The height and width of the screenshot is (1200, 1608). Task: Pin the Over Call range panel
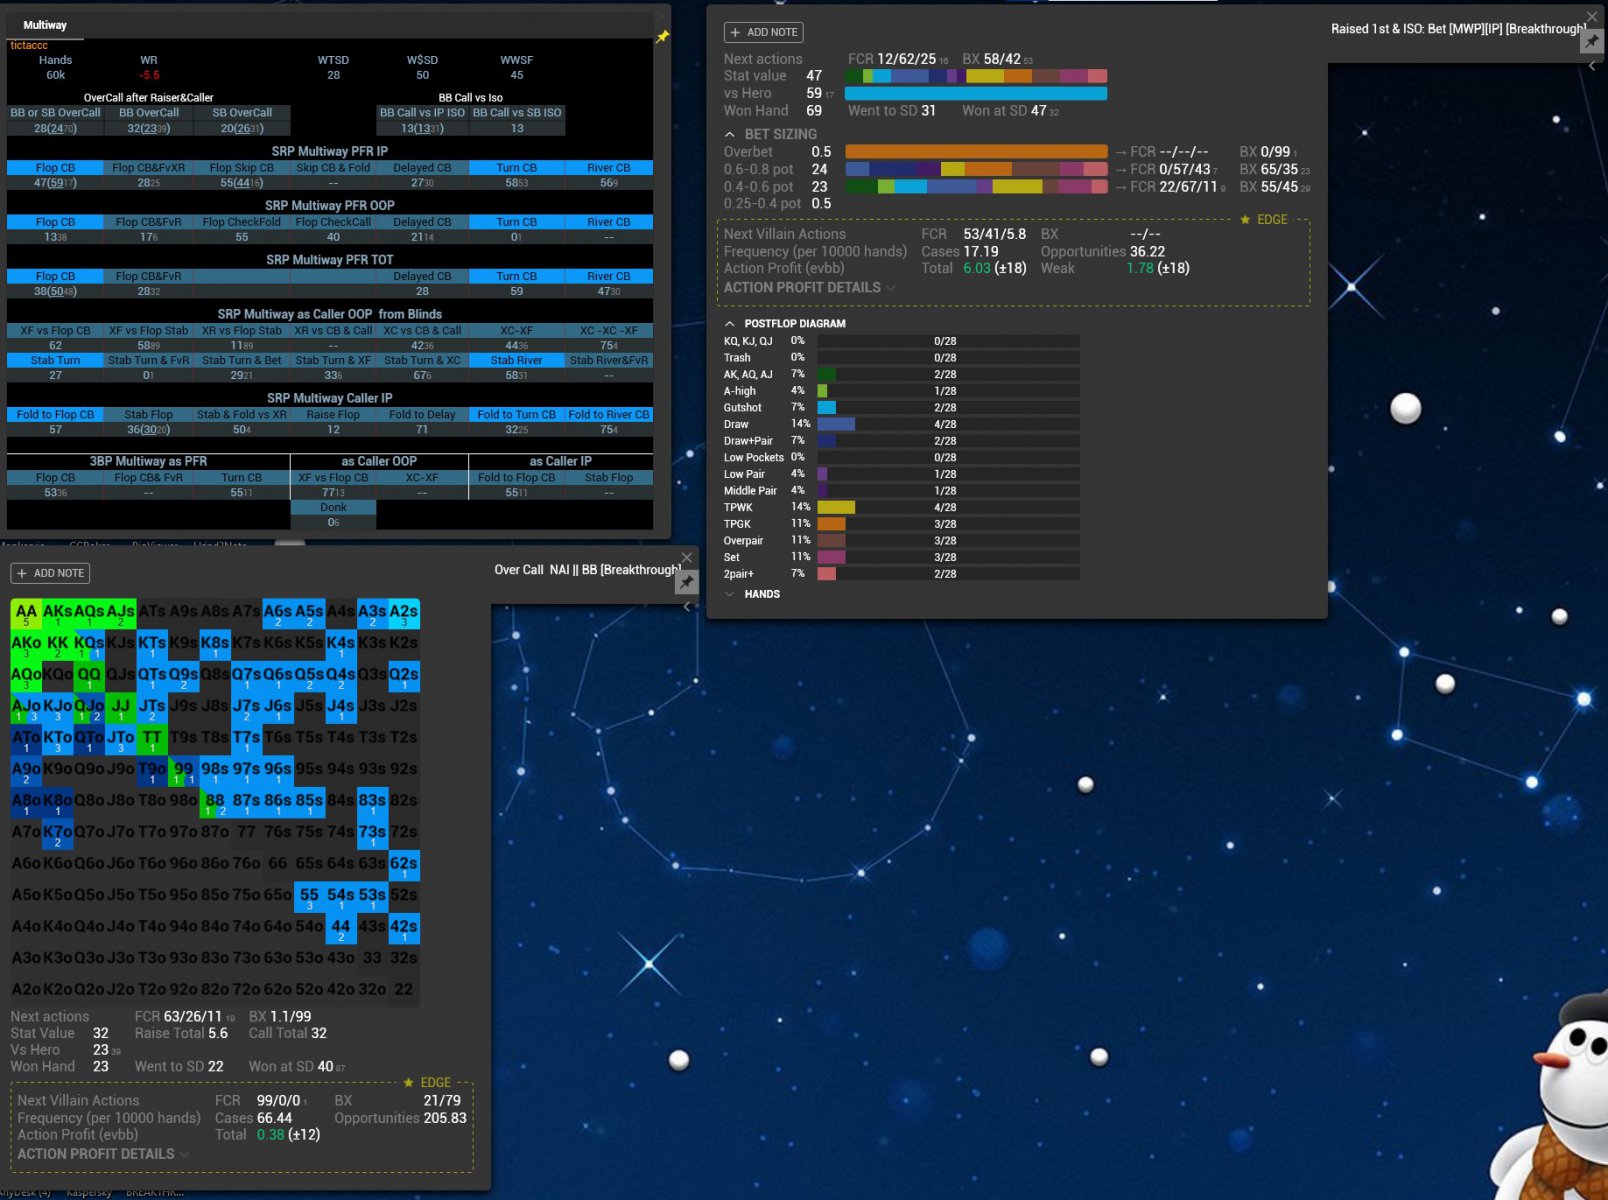pos(687,582)
